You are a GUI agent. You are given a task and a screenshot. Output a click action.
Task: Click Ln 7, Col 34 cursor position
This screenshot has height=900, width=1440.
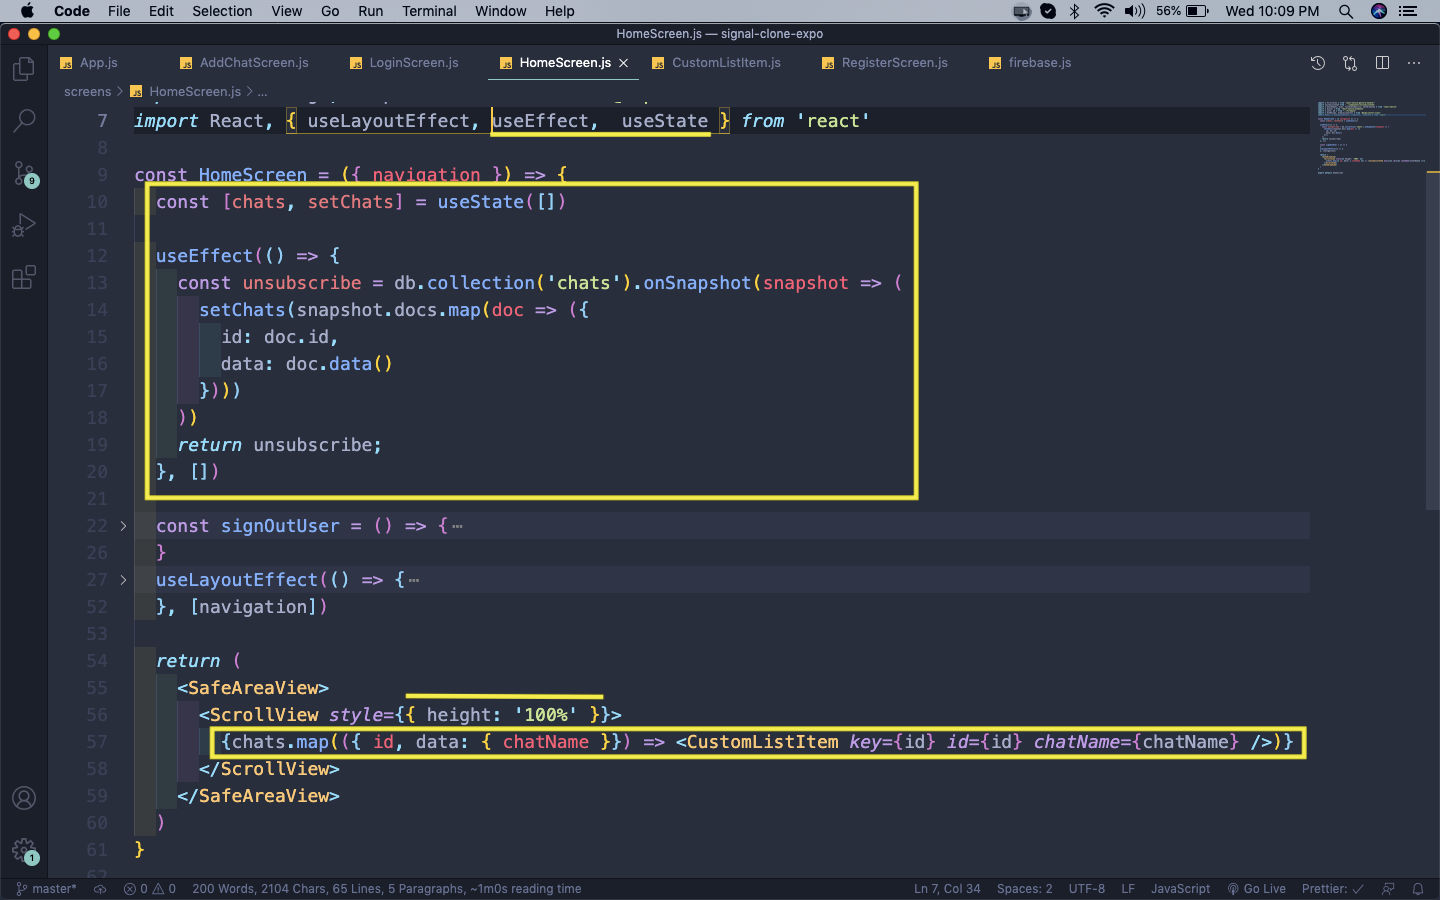947,889
